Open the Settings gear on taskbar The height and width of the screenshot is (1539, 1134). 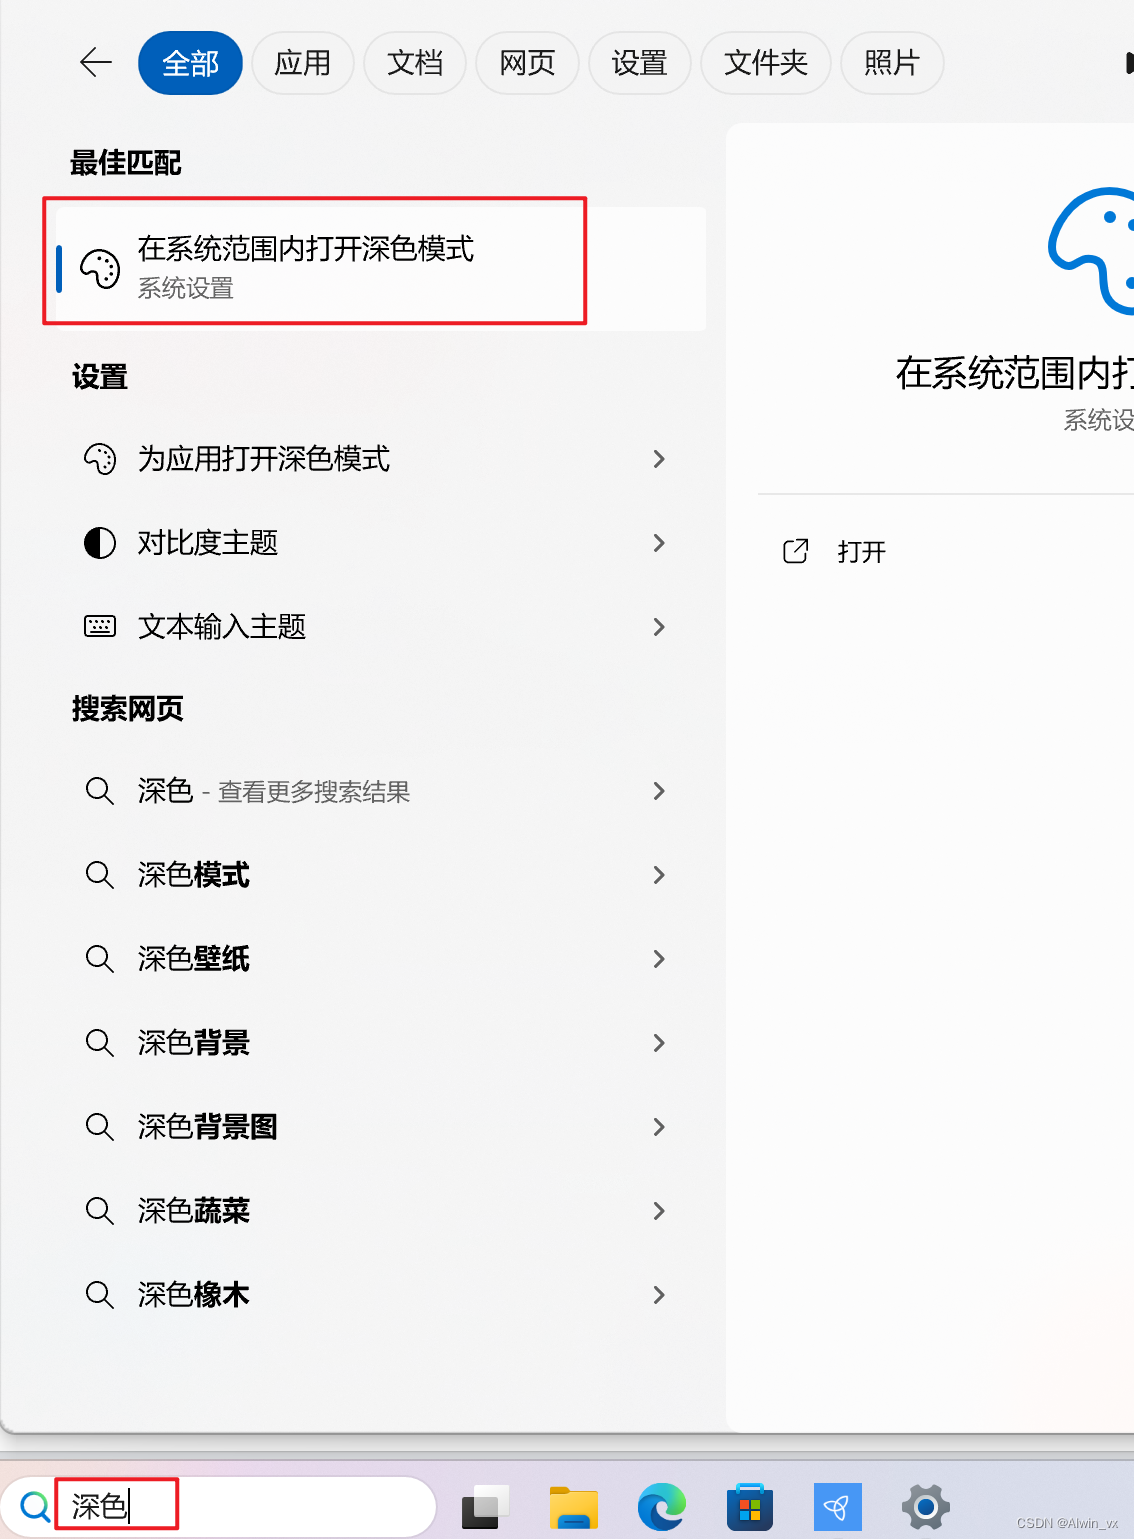pos(925,1507)
